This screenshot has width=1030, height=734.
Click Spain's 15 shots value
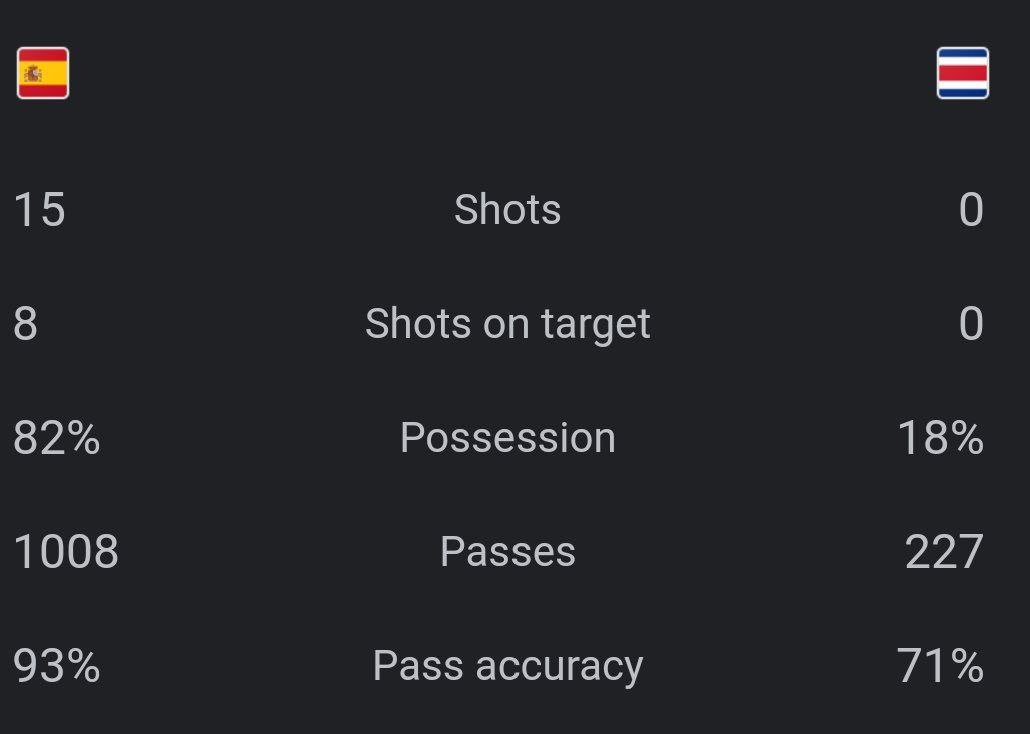pyautogui.click(x=39, y=210)
